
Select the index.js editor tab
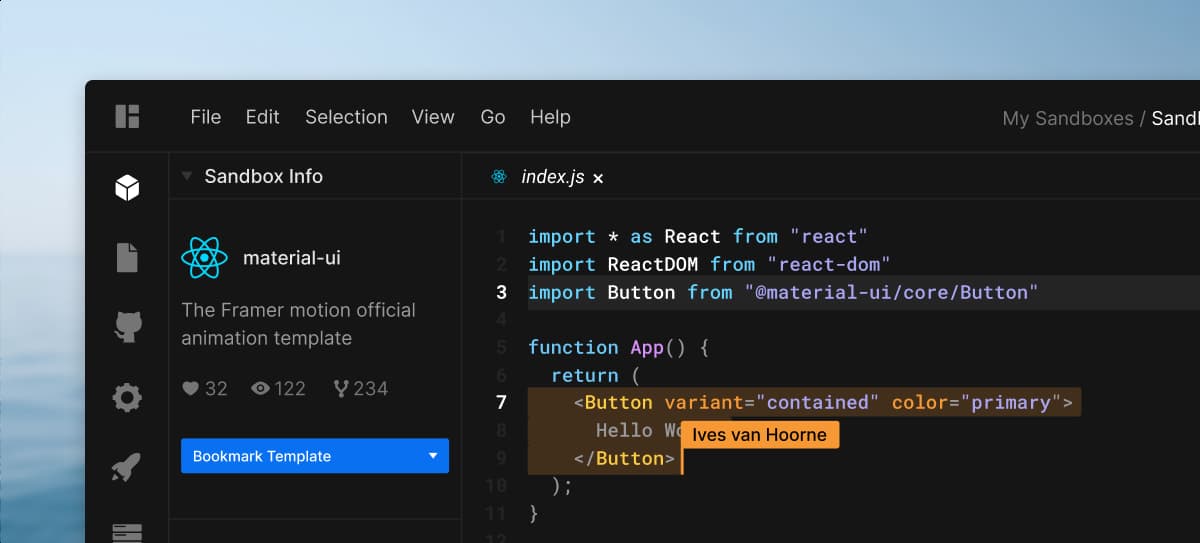(x=552, y=177)
